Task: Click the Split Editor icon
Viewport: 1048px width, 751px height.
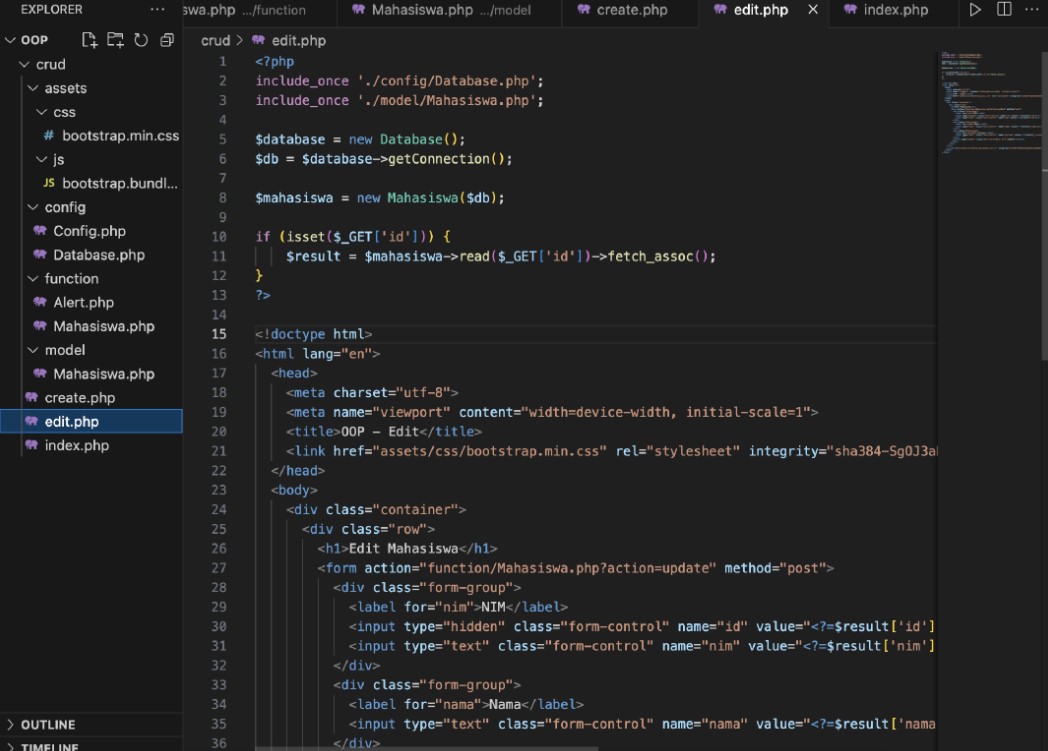Action: point(1003,9)
